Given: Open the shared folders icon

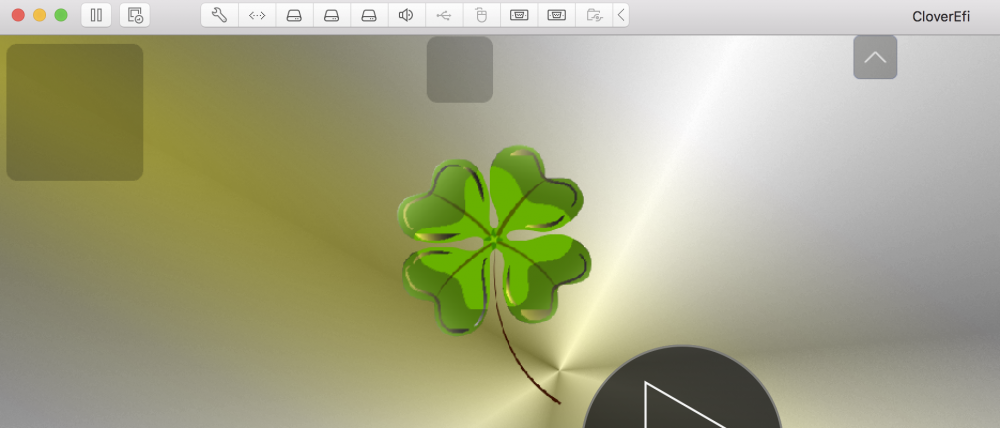Looking at the screenshot, I should [x=594, y=15].
